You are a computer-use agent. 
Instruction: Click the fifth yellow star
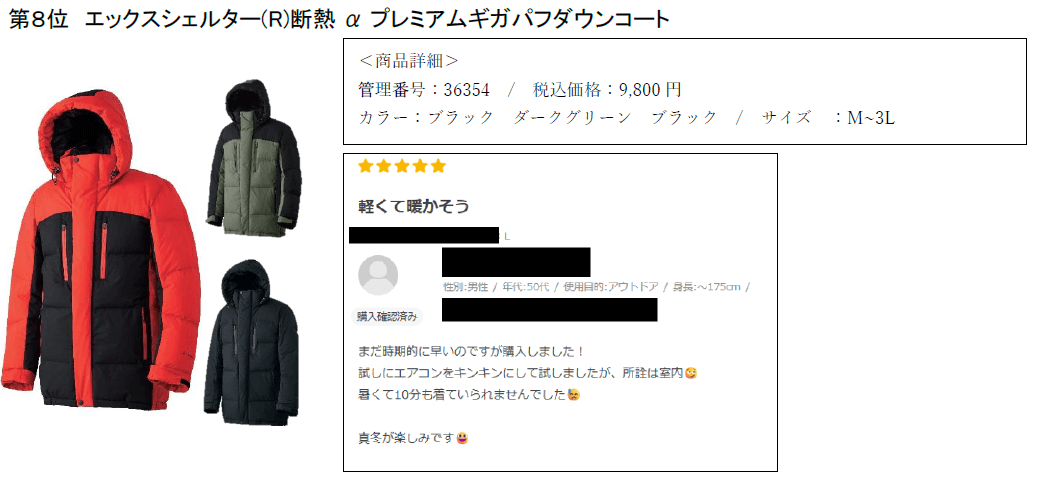(x=438, y=166)
